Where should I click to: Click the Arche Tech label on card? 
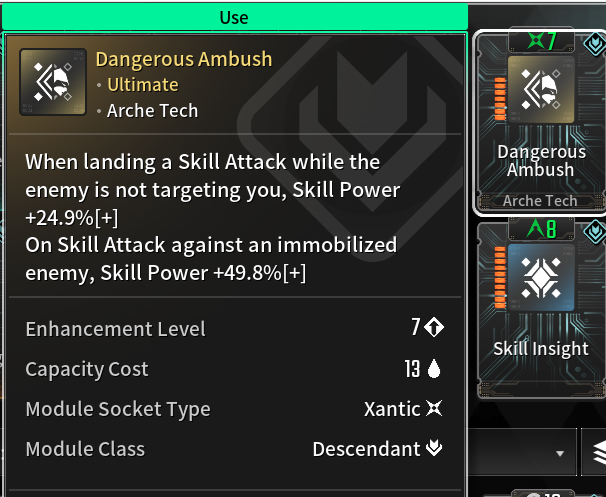point(540,201)
